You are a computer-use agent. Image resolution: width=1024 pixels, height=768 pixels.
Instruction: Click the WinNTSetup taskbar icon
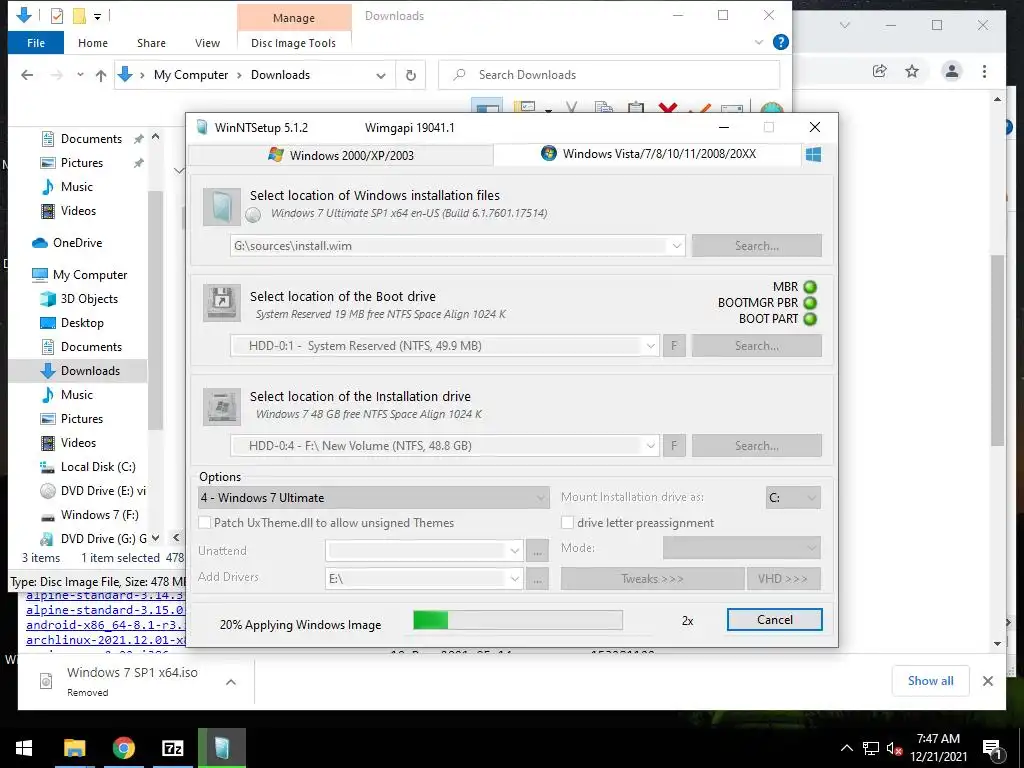221,748
